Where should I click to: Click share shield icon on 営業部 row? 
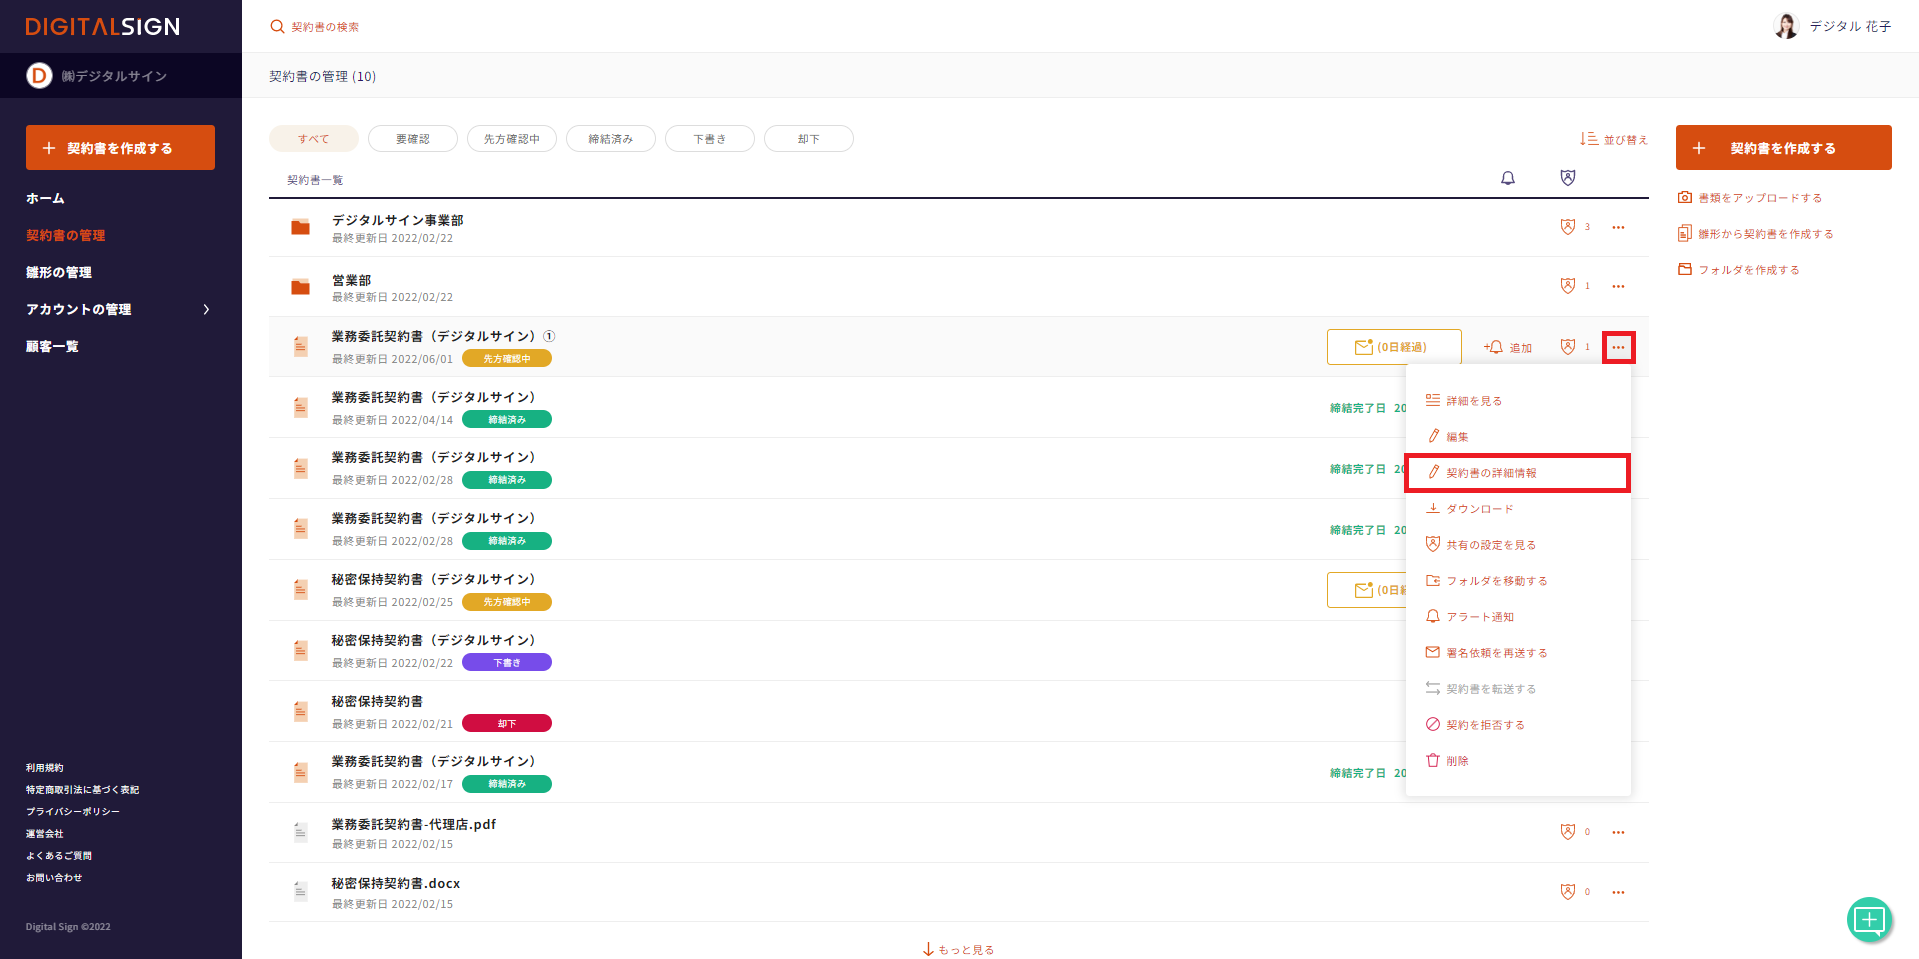(1567, 286)
